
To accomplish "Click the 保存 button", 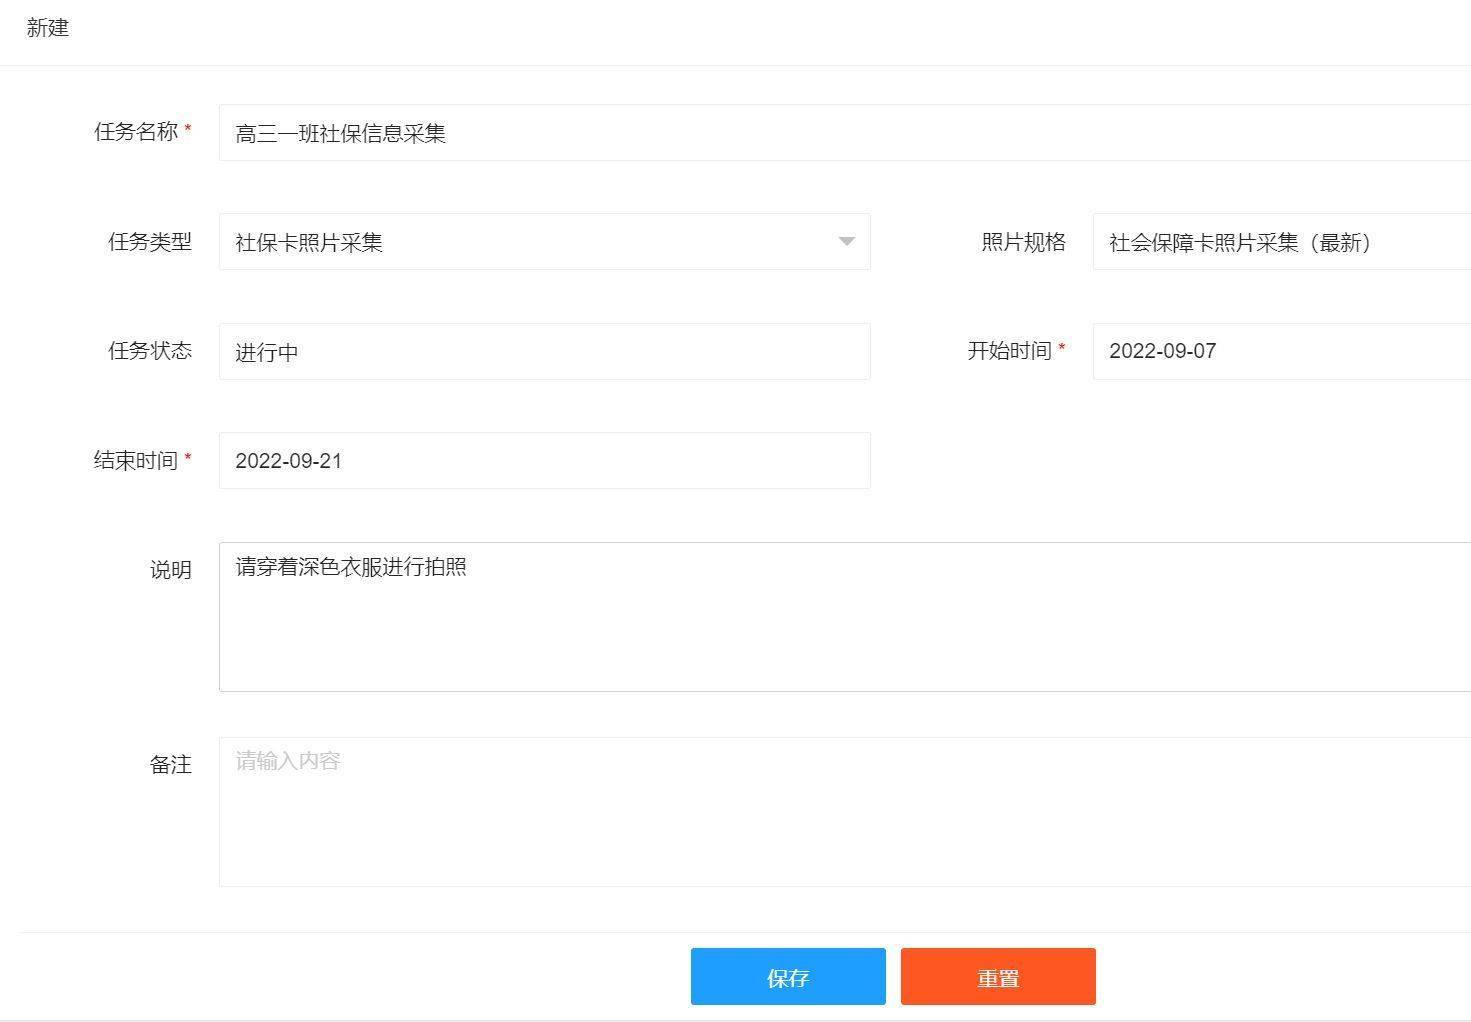I will click(788, 977).
